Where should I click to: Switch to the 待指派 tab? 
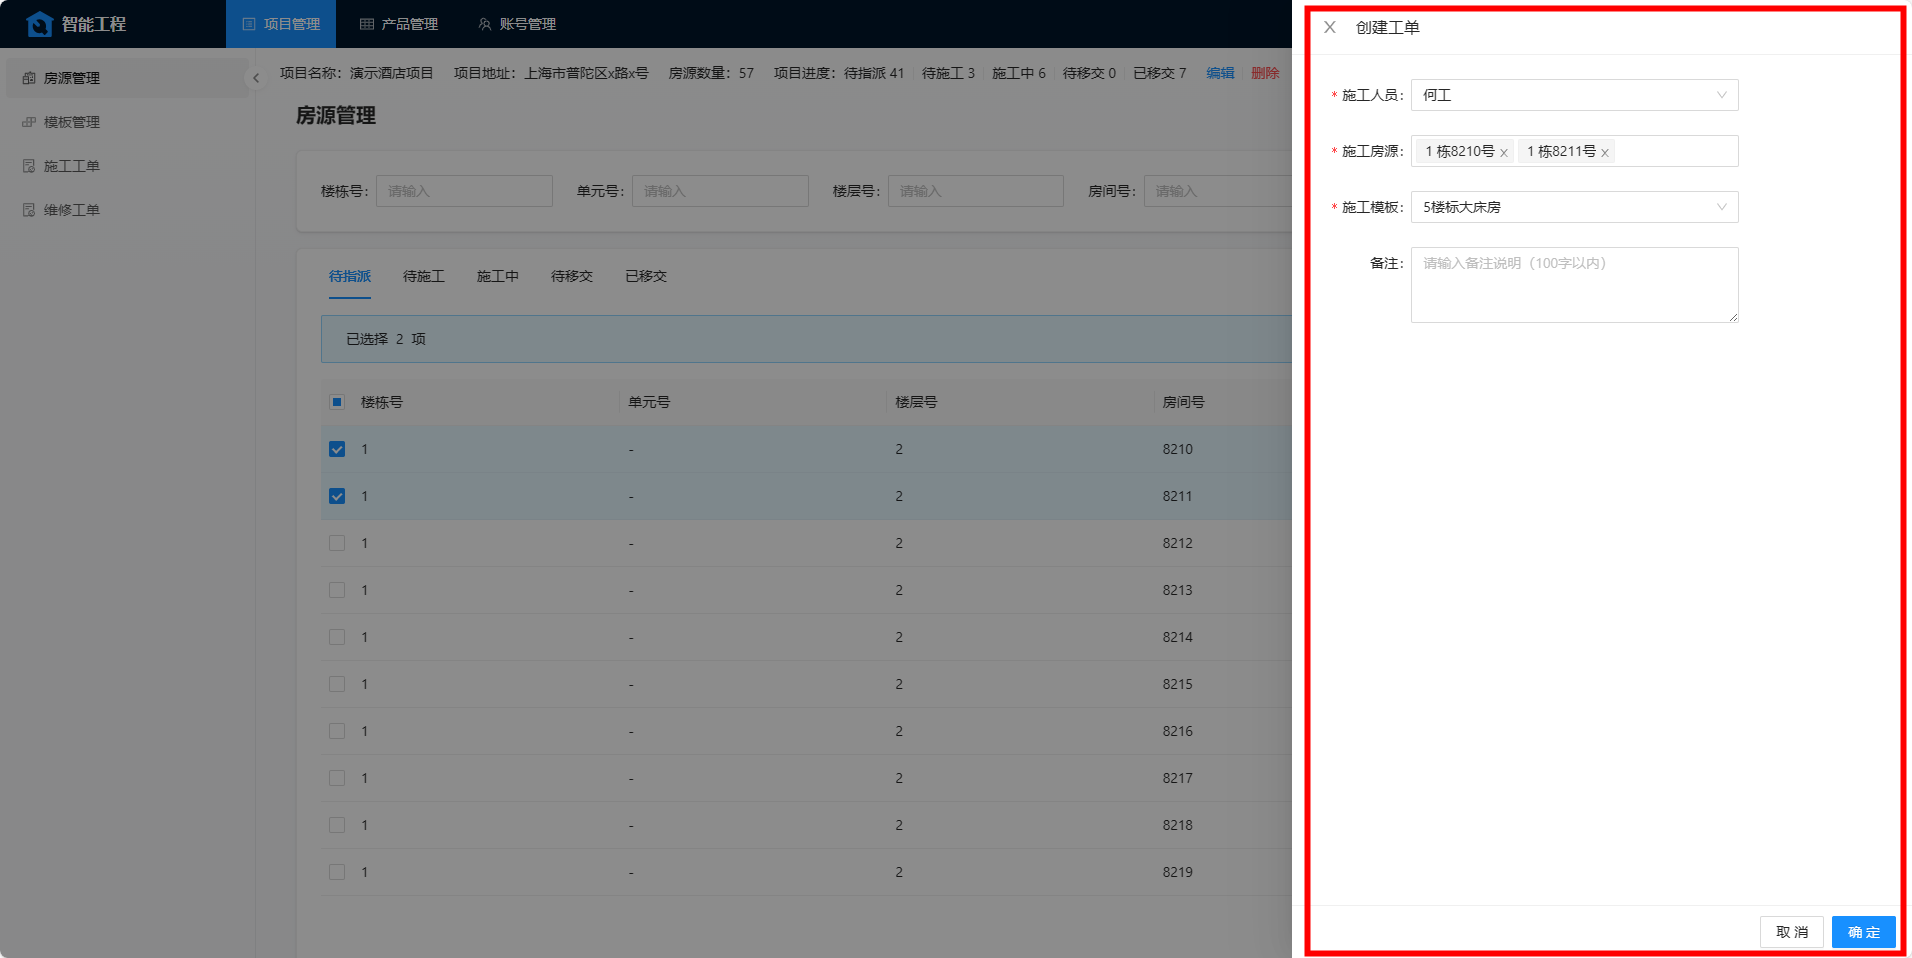350,276
